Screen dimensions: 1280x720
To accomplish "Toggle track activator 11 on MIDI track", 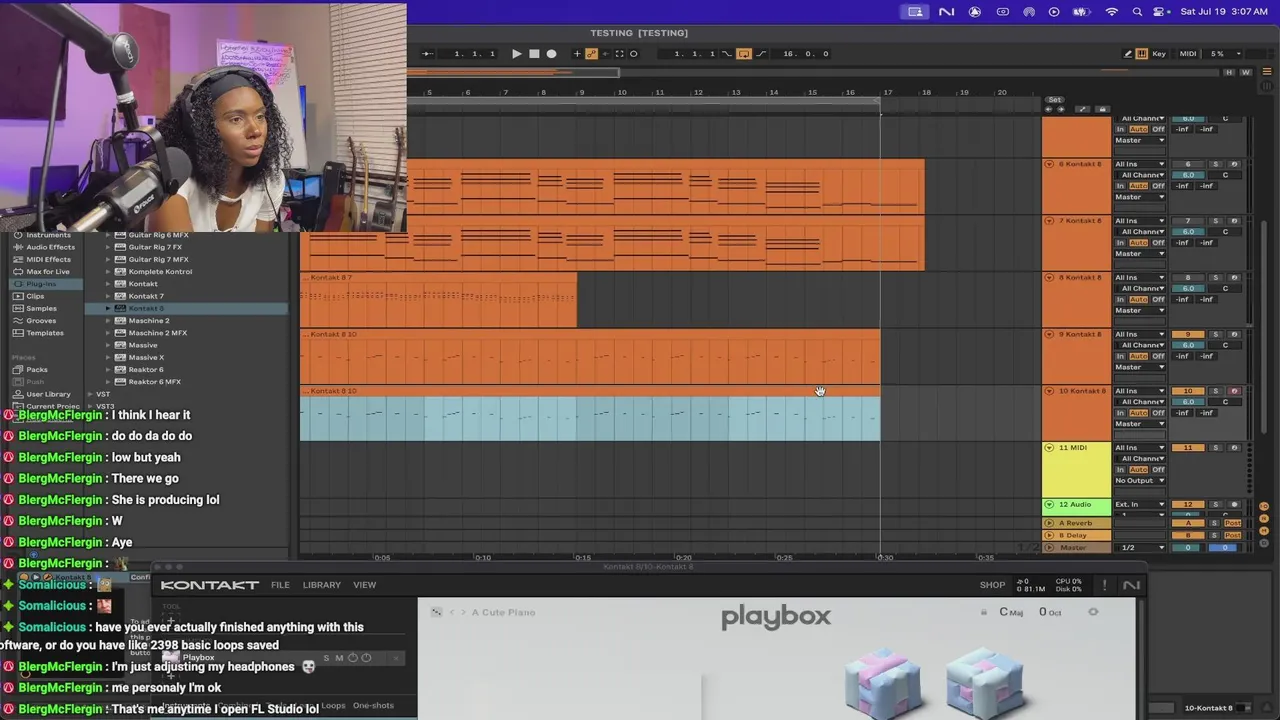I will 1188,447.
